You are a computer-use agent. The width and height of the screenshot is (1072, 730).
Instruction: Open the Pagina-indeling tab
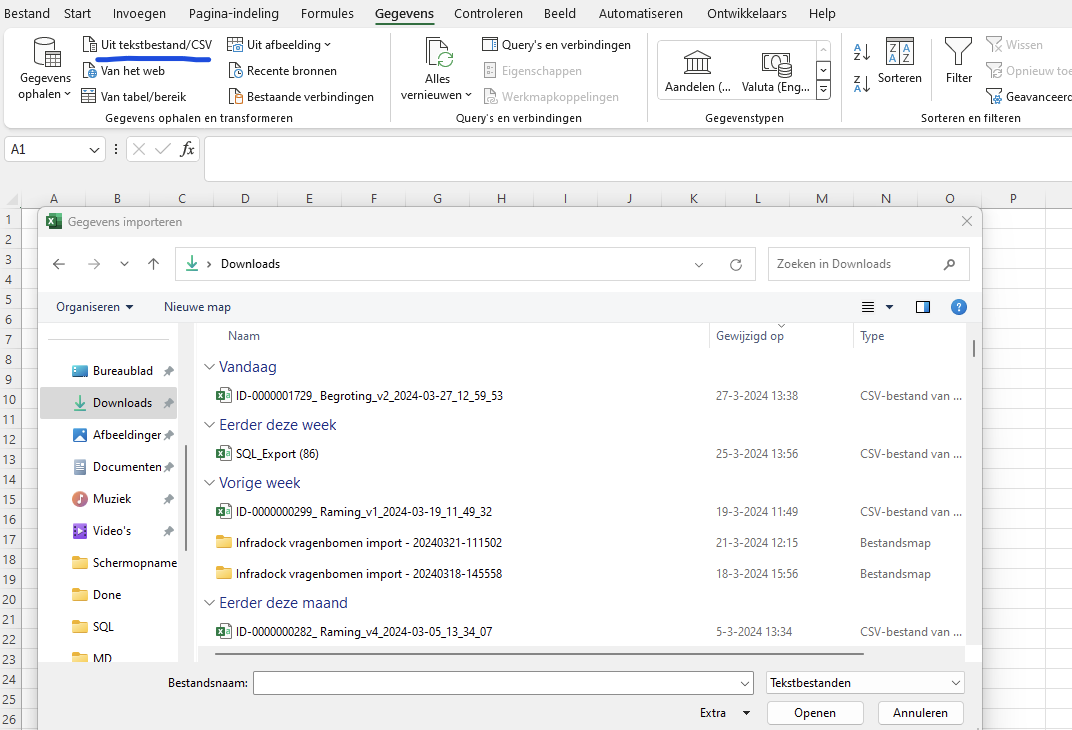[234, 14]
